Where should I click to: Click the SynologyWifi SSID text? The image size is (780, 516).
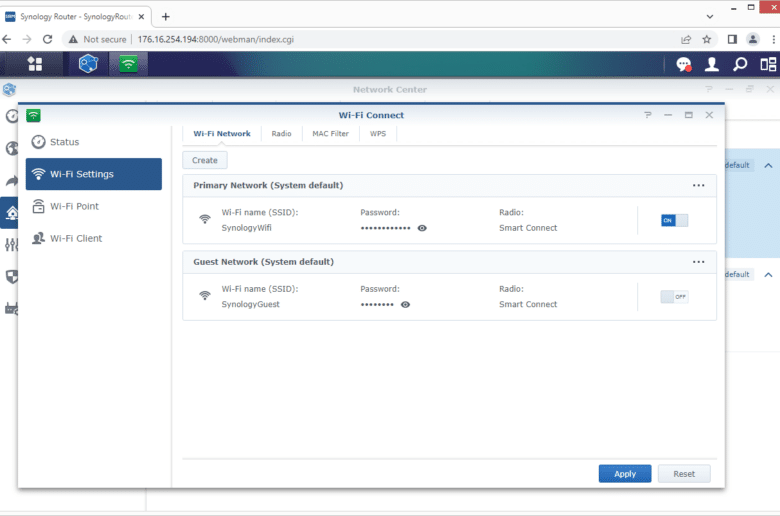pos(246,228)
